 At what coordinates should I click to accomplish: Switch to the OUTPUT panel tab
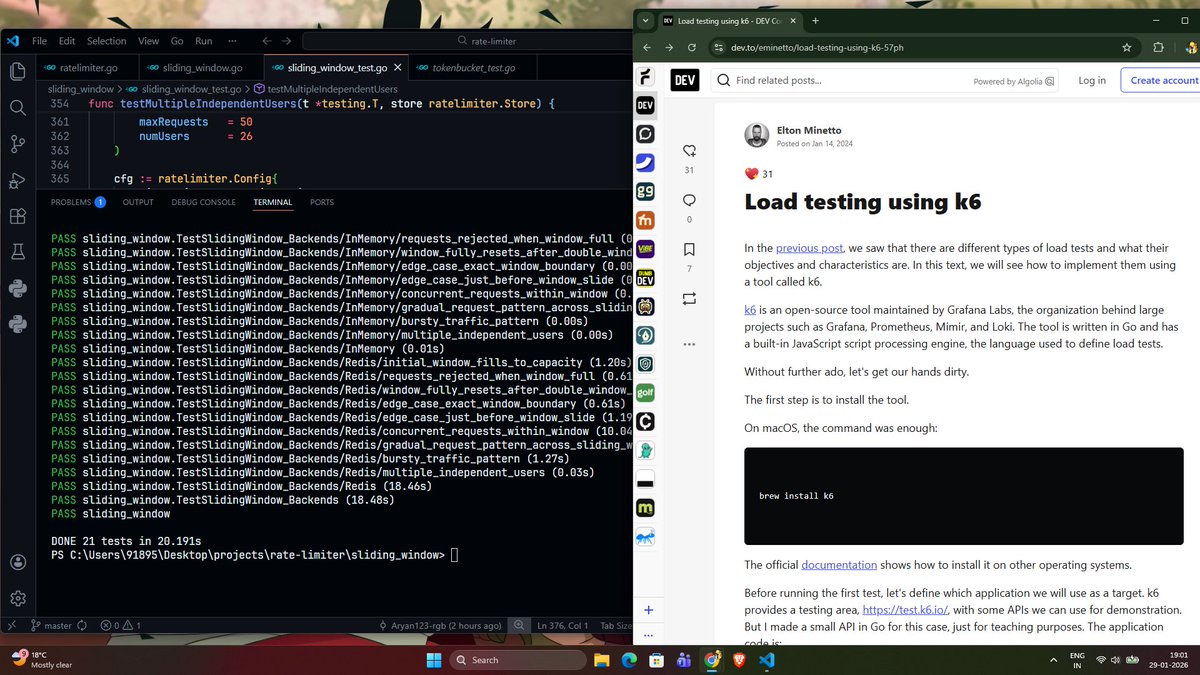pos(138,202)
